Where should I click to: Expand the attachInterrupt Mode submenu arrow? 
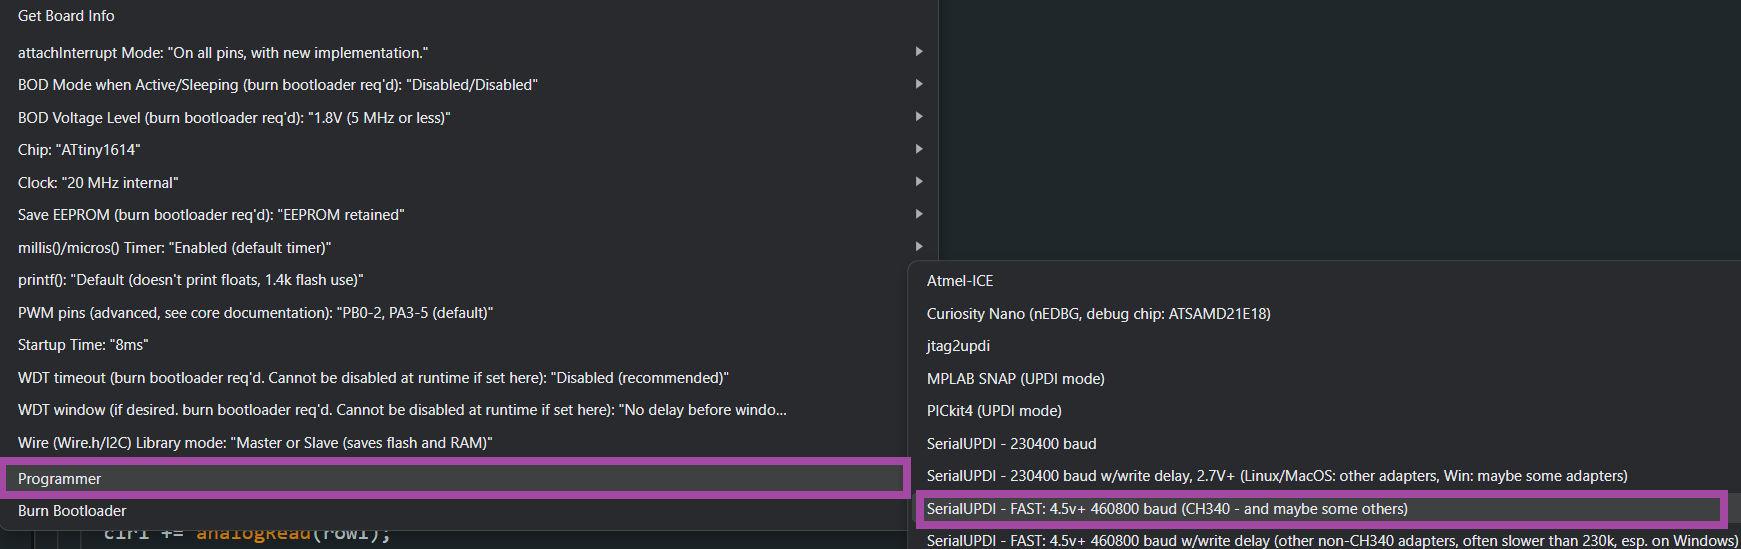(x=918, y=52)
